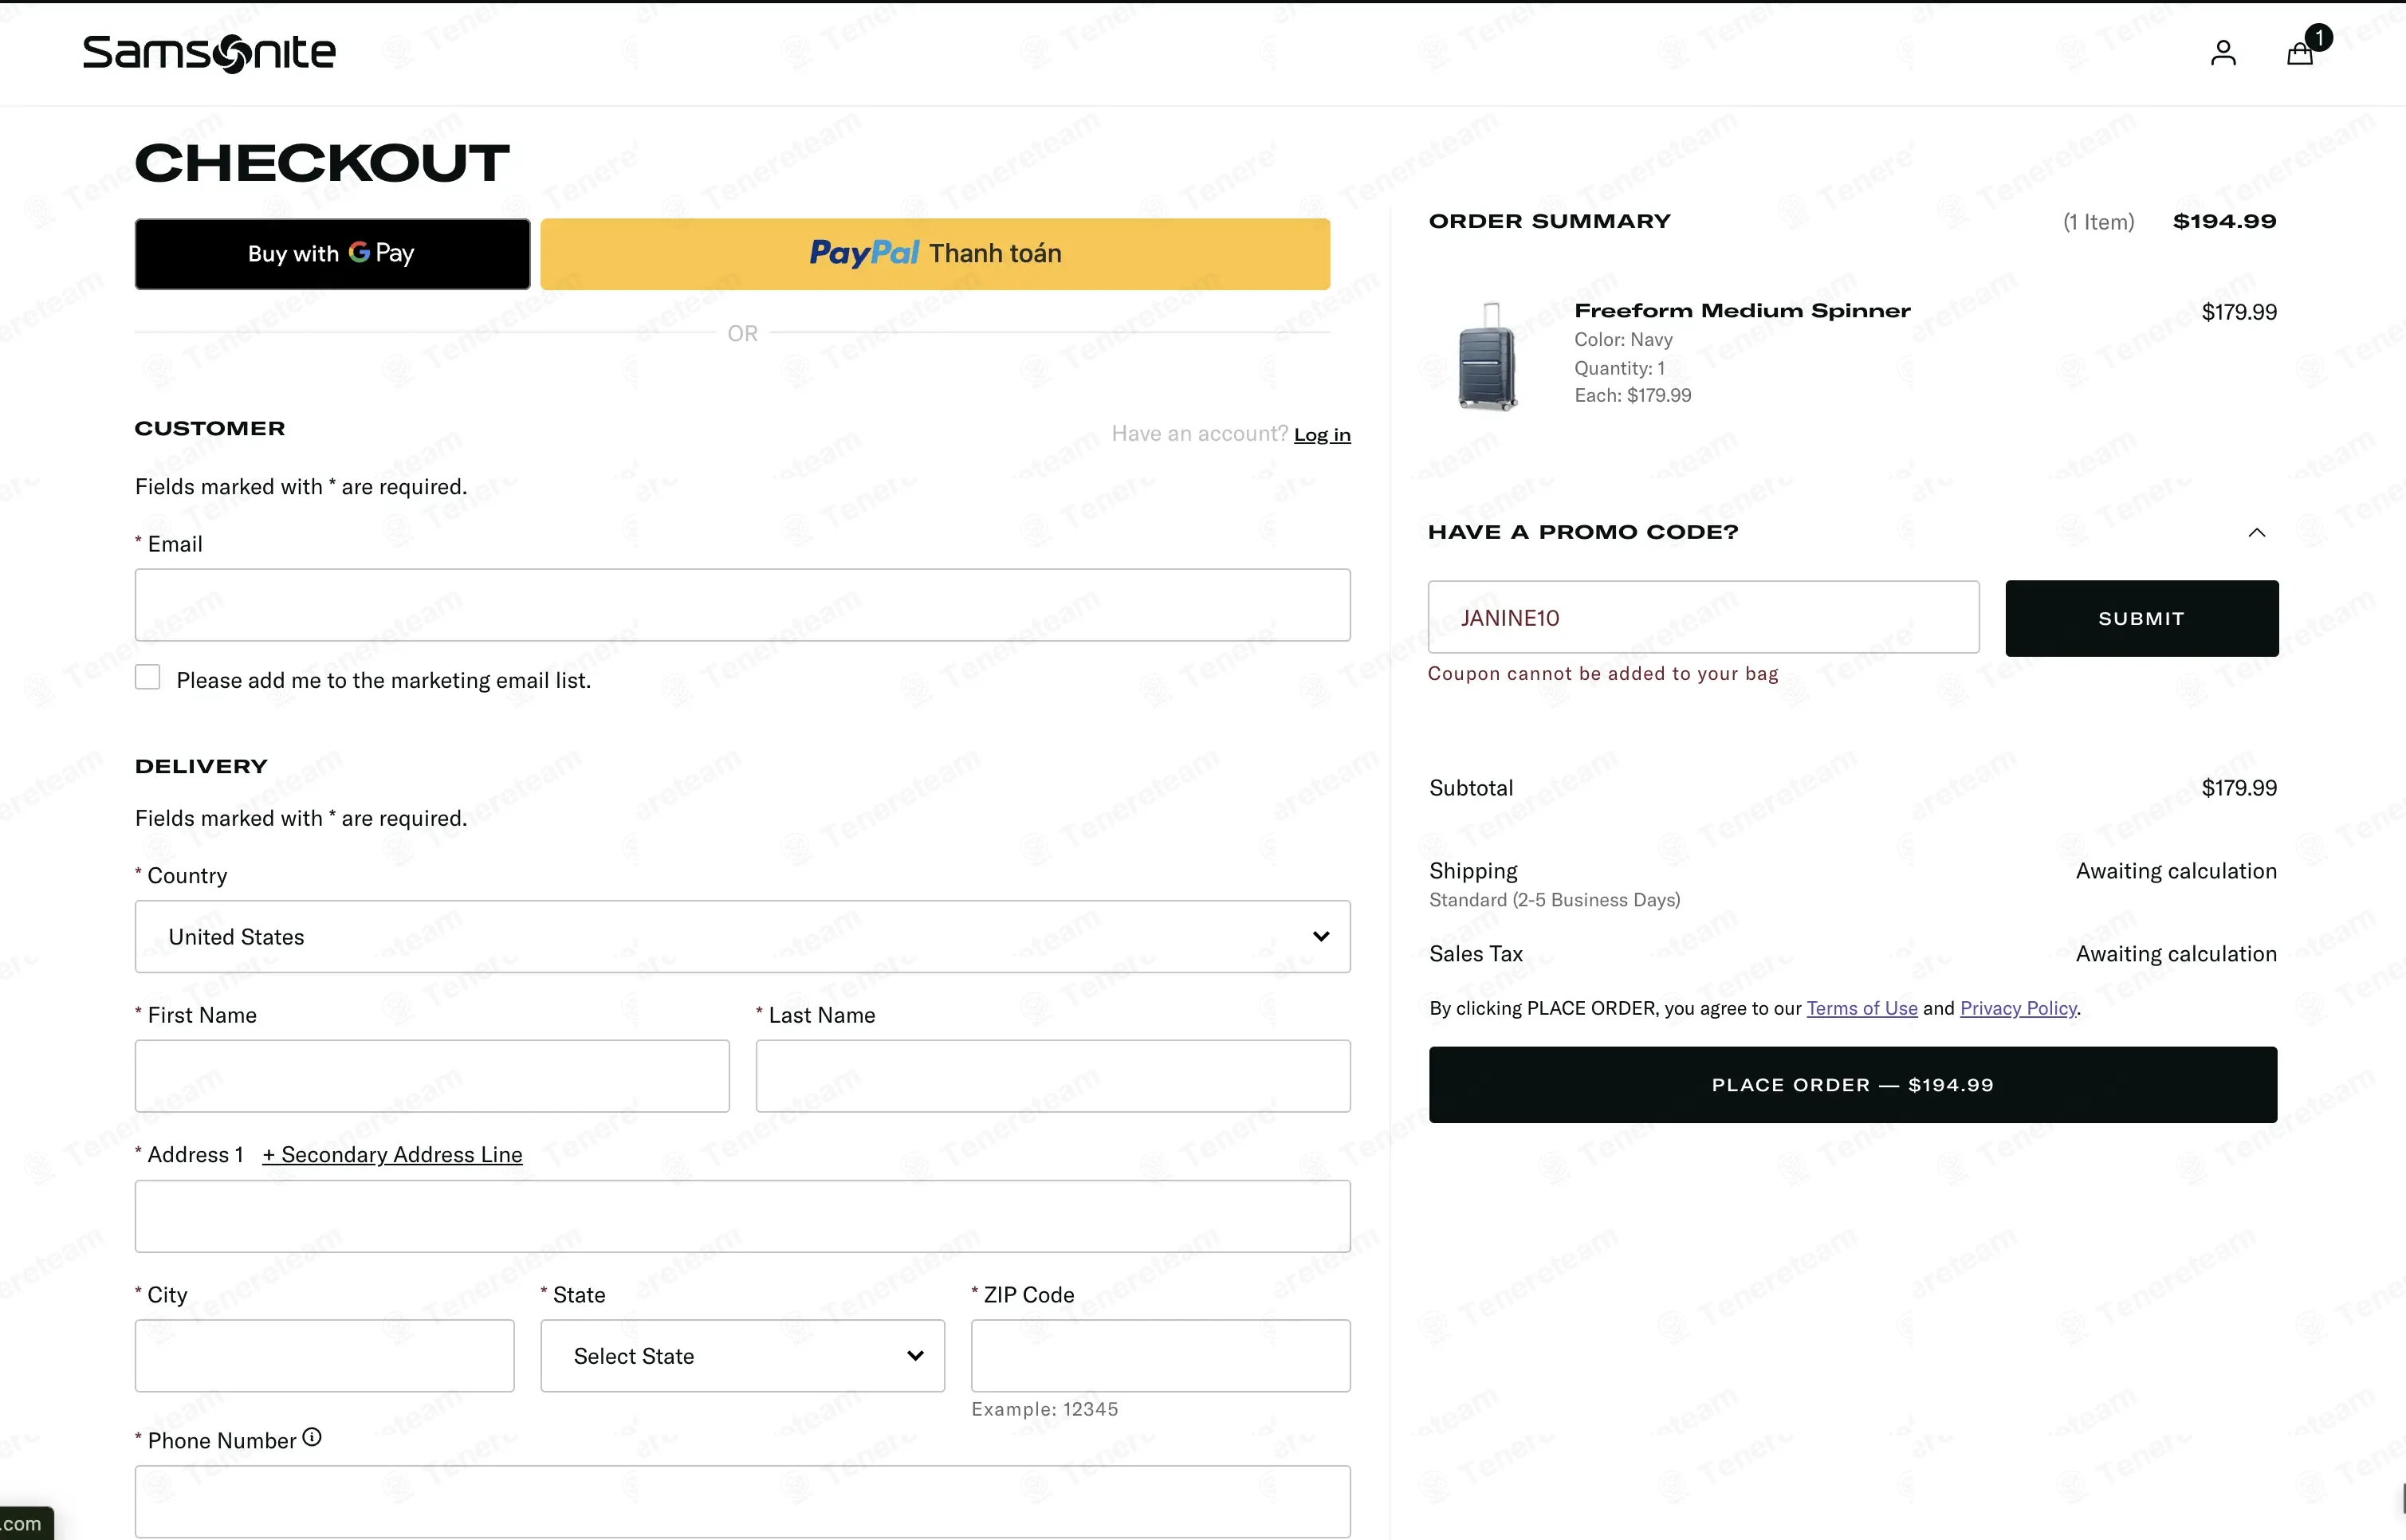Focus the Phone Number field
The image size is (2406, 1540).
pos(742,1502)
